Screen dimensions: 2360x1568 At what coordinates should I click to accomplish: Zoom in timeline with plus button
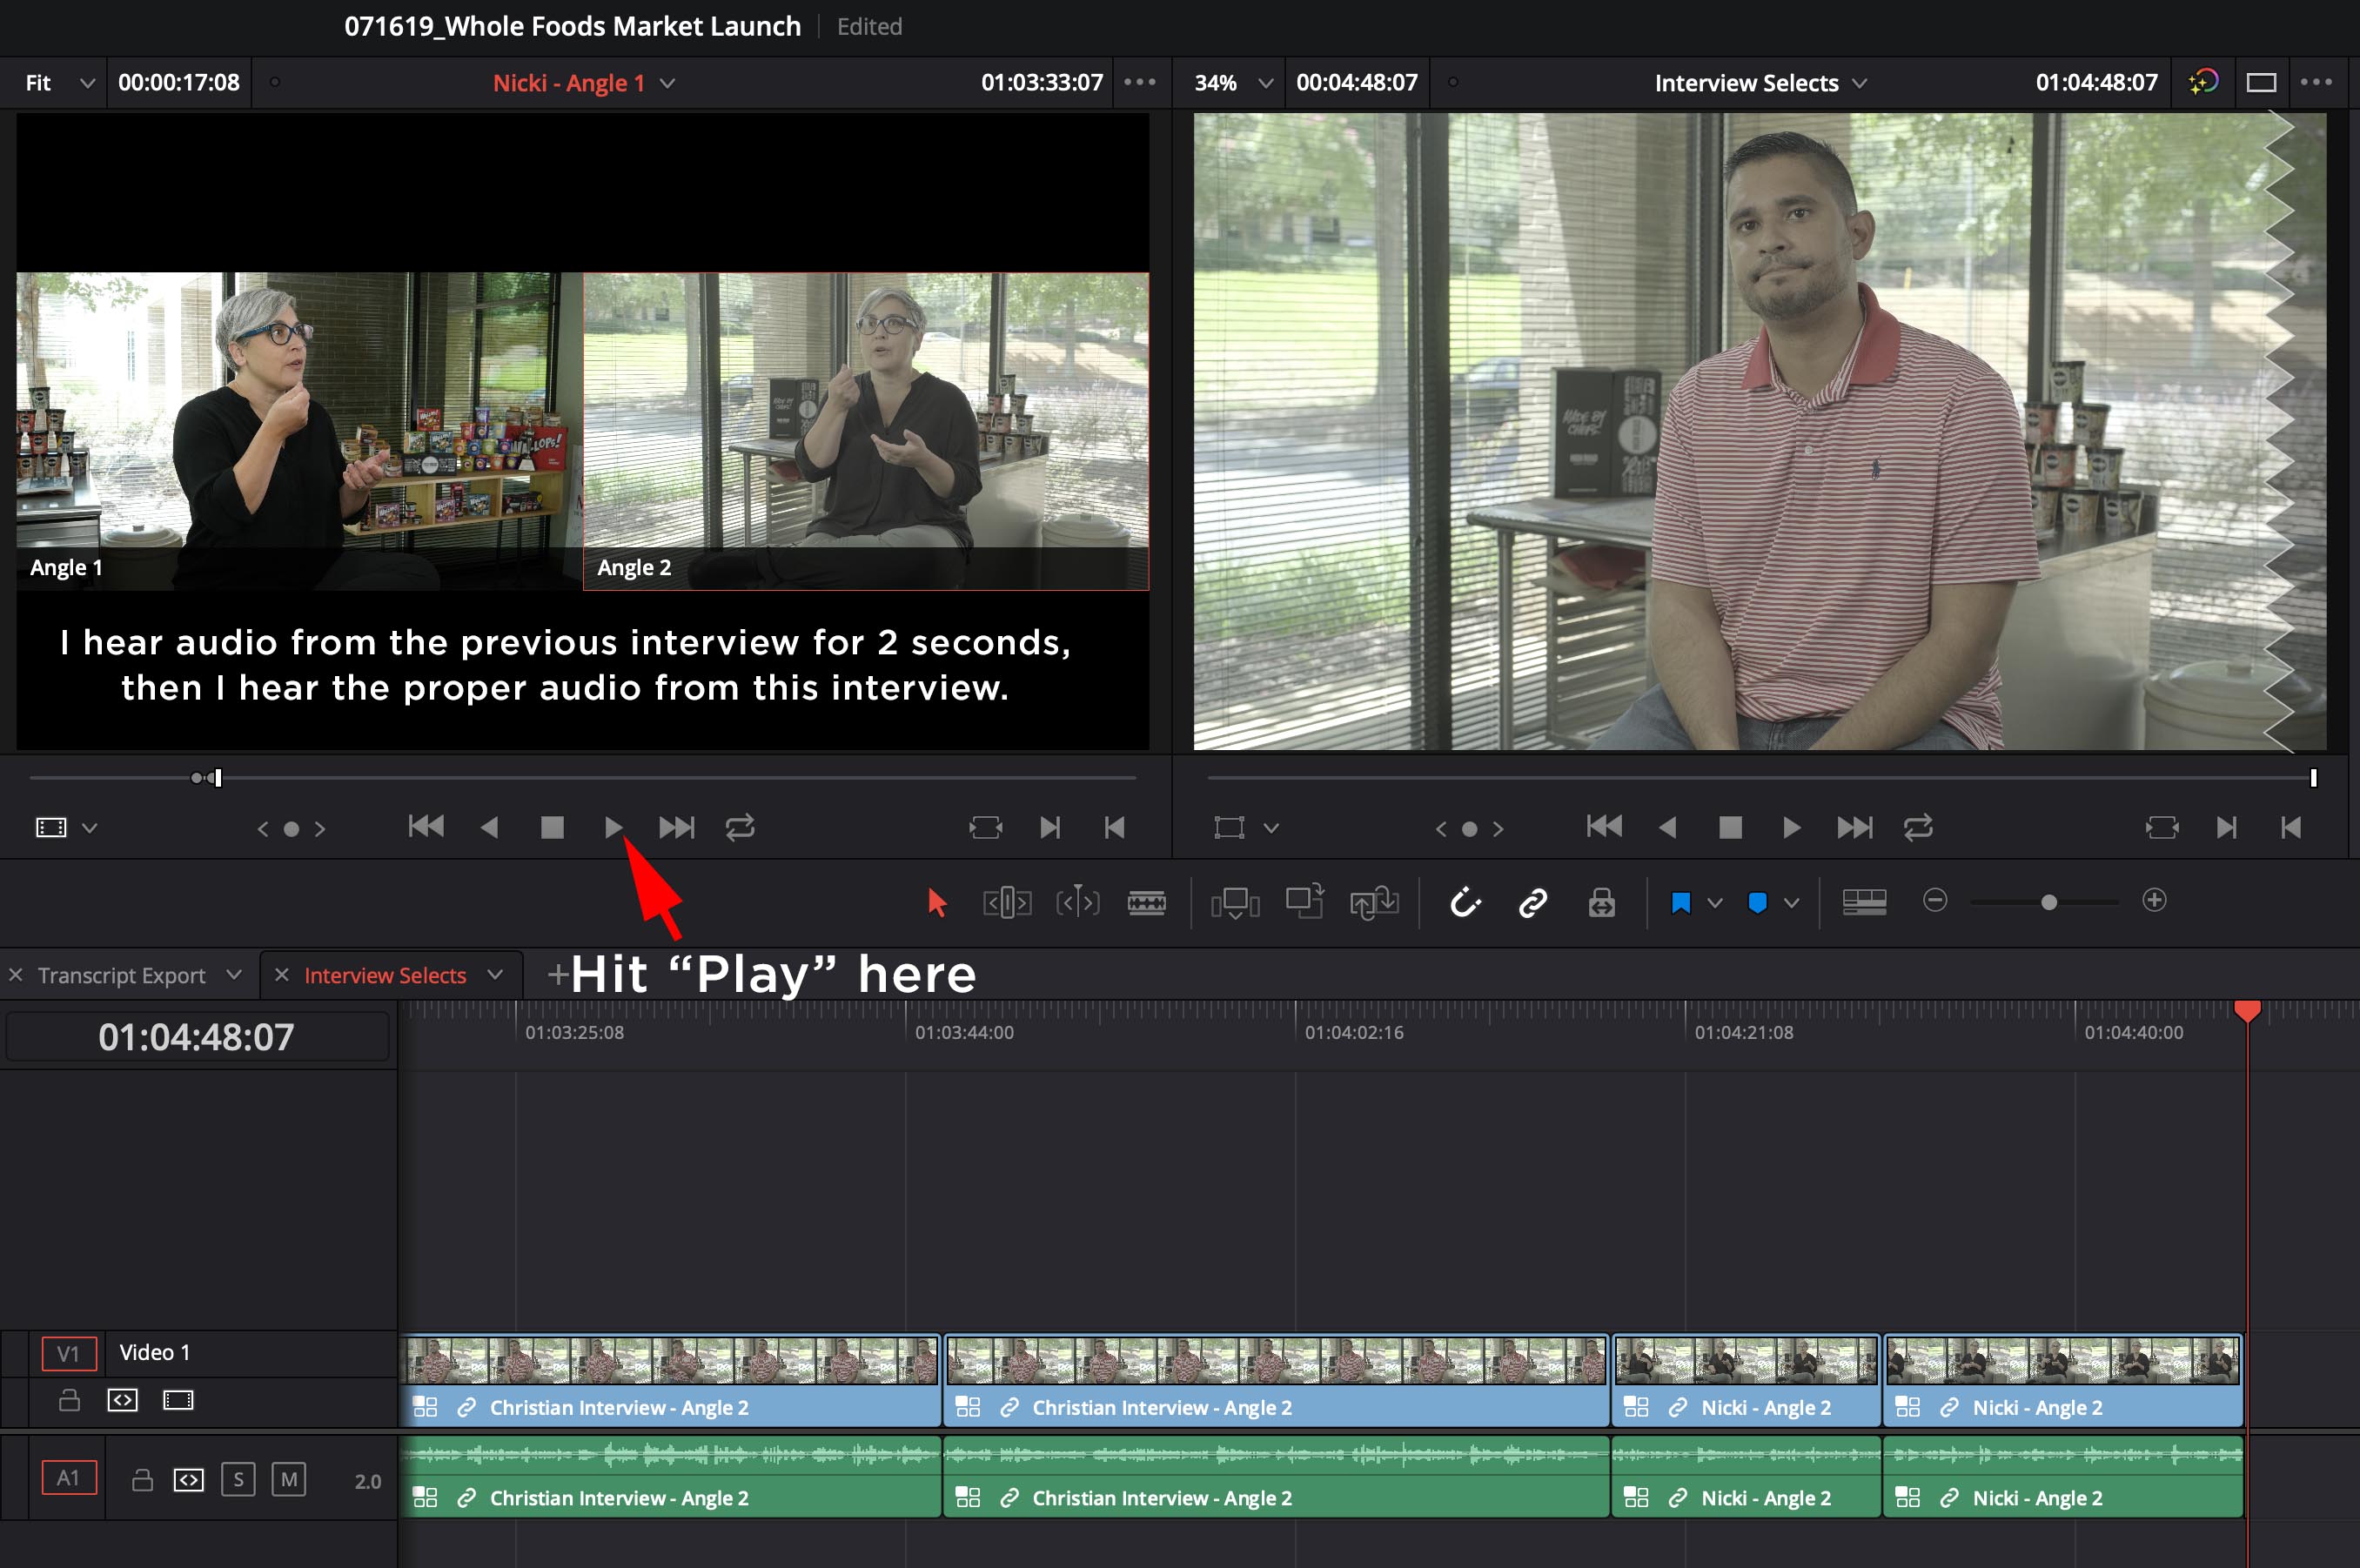[2154, 900]
